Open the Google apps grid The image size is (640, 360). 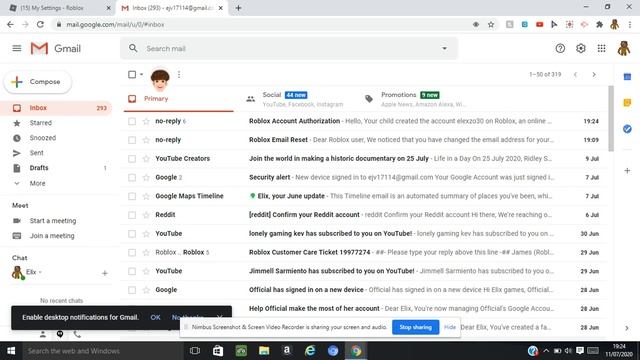(601, 49)
